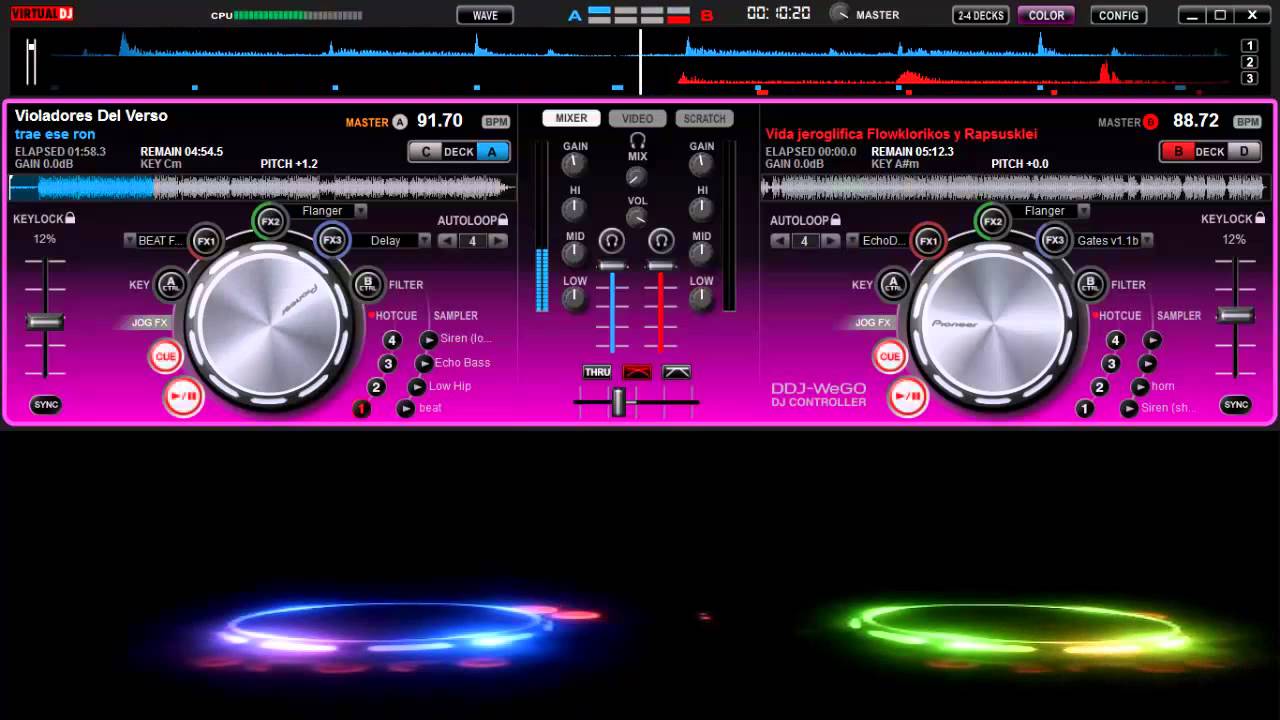Open right deck Flanger effect dropdown
Image resolution: width=1280 pixels, height=720 pixels.
pos(1083,211)
